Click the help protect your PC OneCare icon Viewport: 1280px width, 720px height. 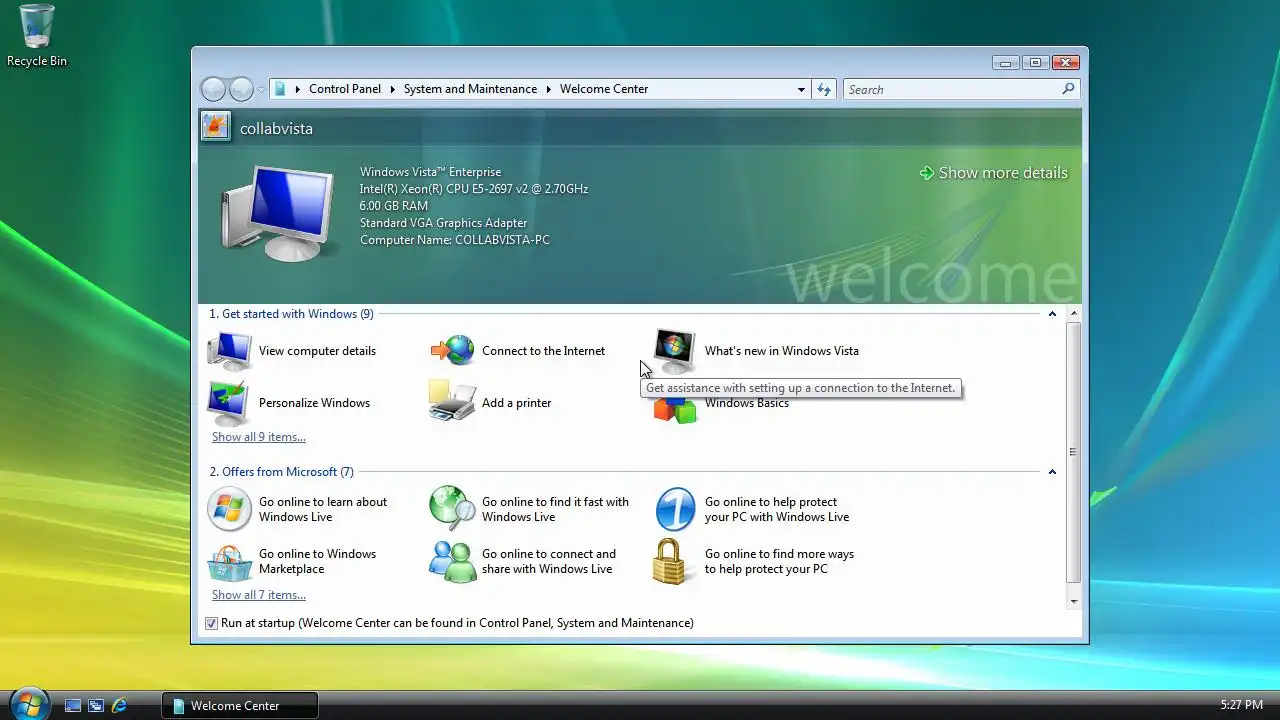pyautogui.click(x=675, y=509)
